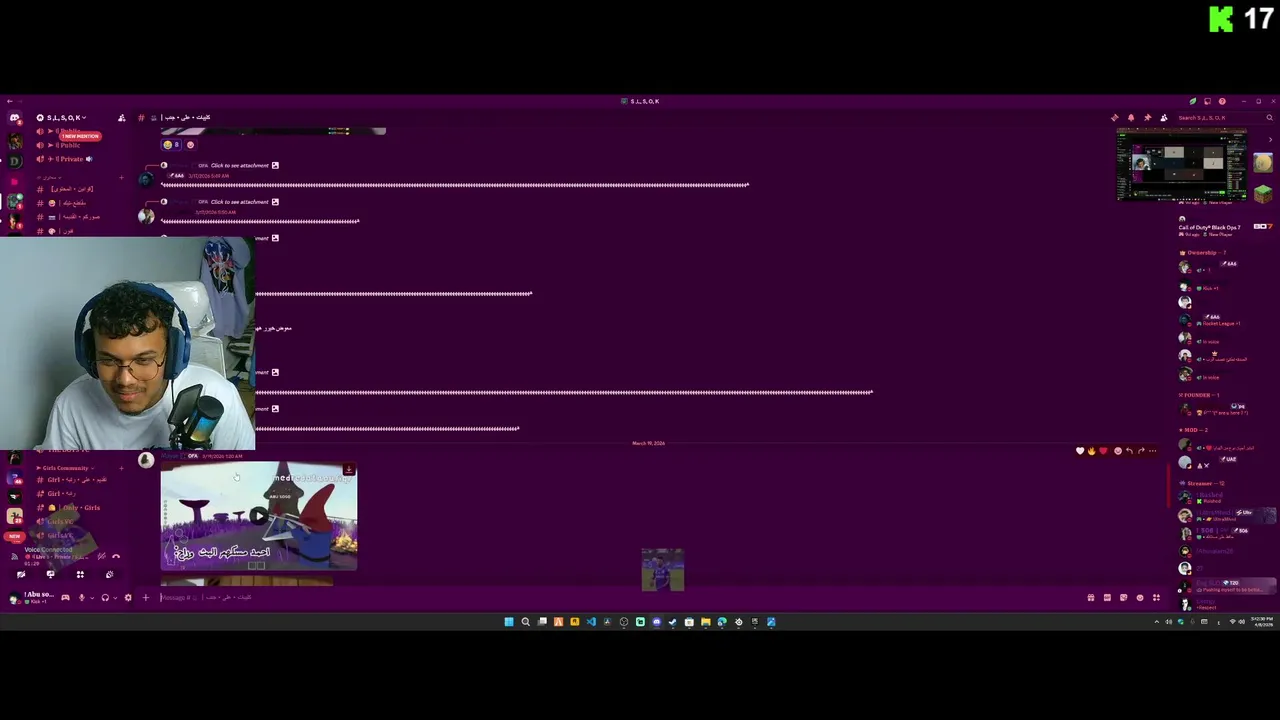
Task: Open add reaction picker on hovered message
Action: [x=1117, y=451]
